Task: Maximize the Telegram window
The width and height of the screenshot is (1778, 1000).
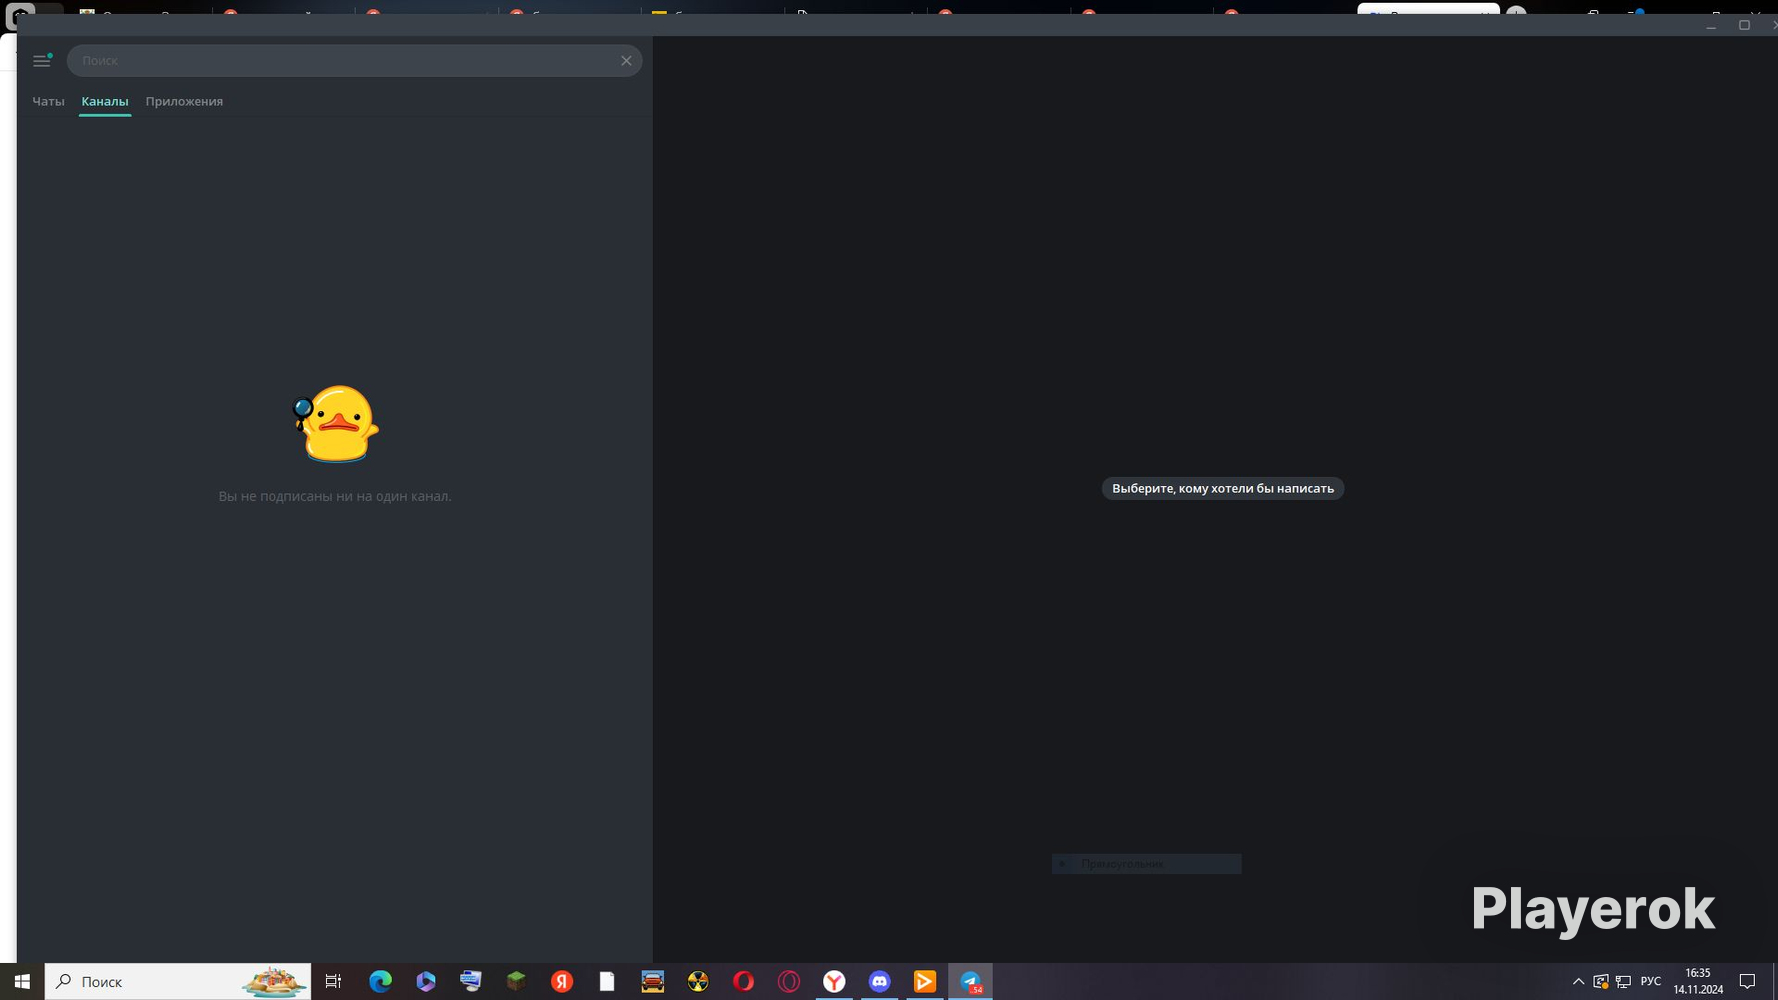Action: point(1744,25)
